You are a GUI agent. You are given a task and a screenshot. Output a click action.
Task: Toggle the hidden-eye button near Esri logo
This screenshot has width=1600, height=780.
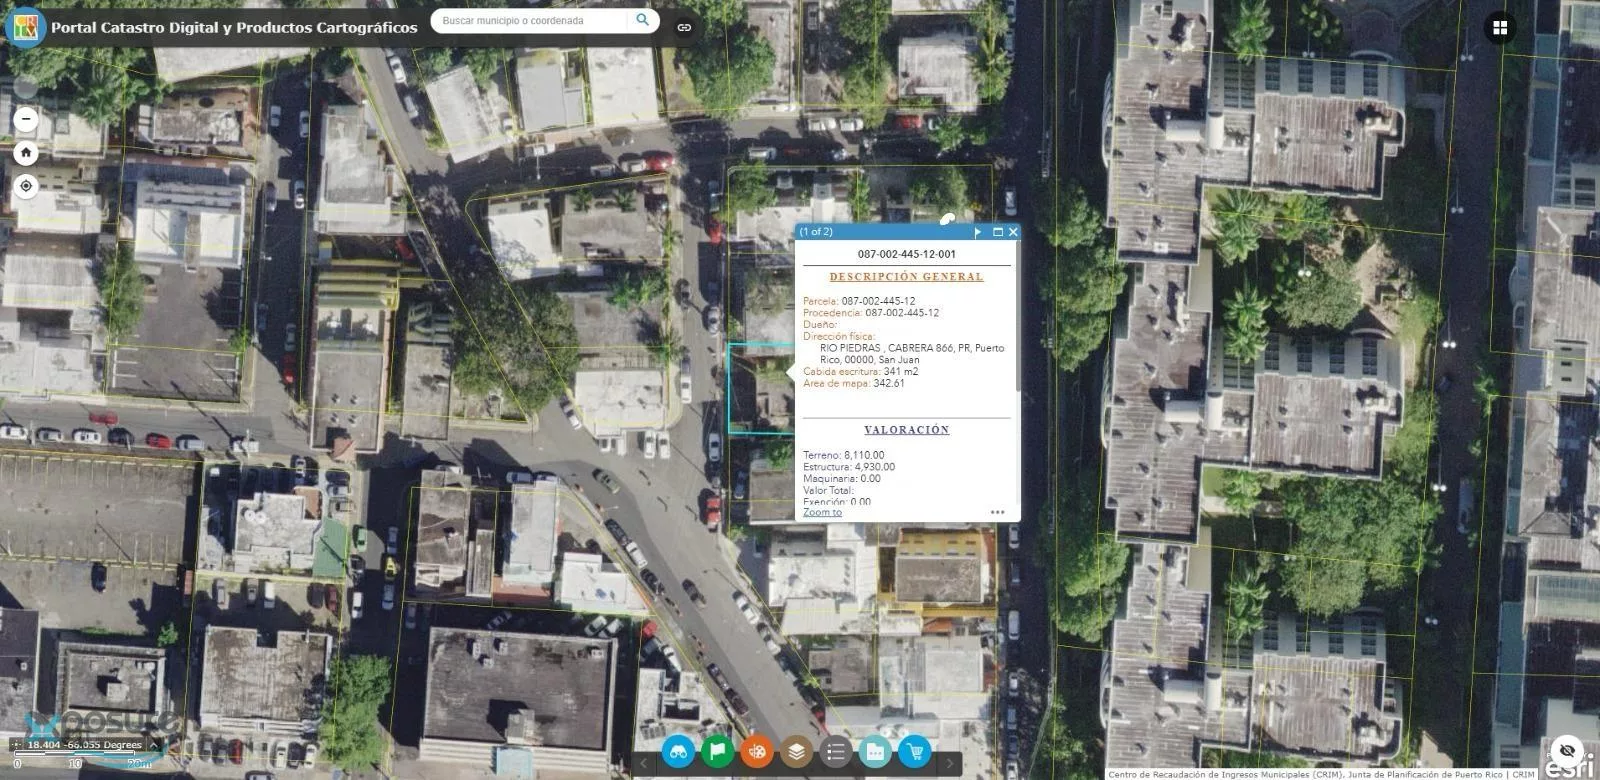pos(1567,750)
